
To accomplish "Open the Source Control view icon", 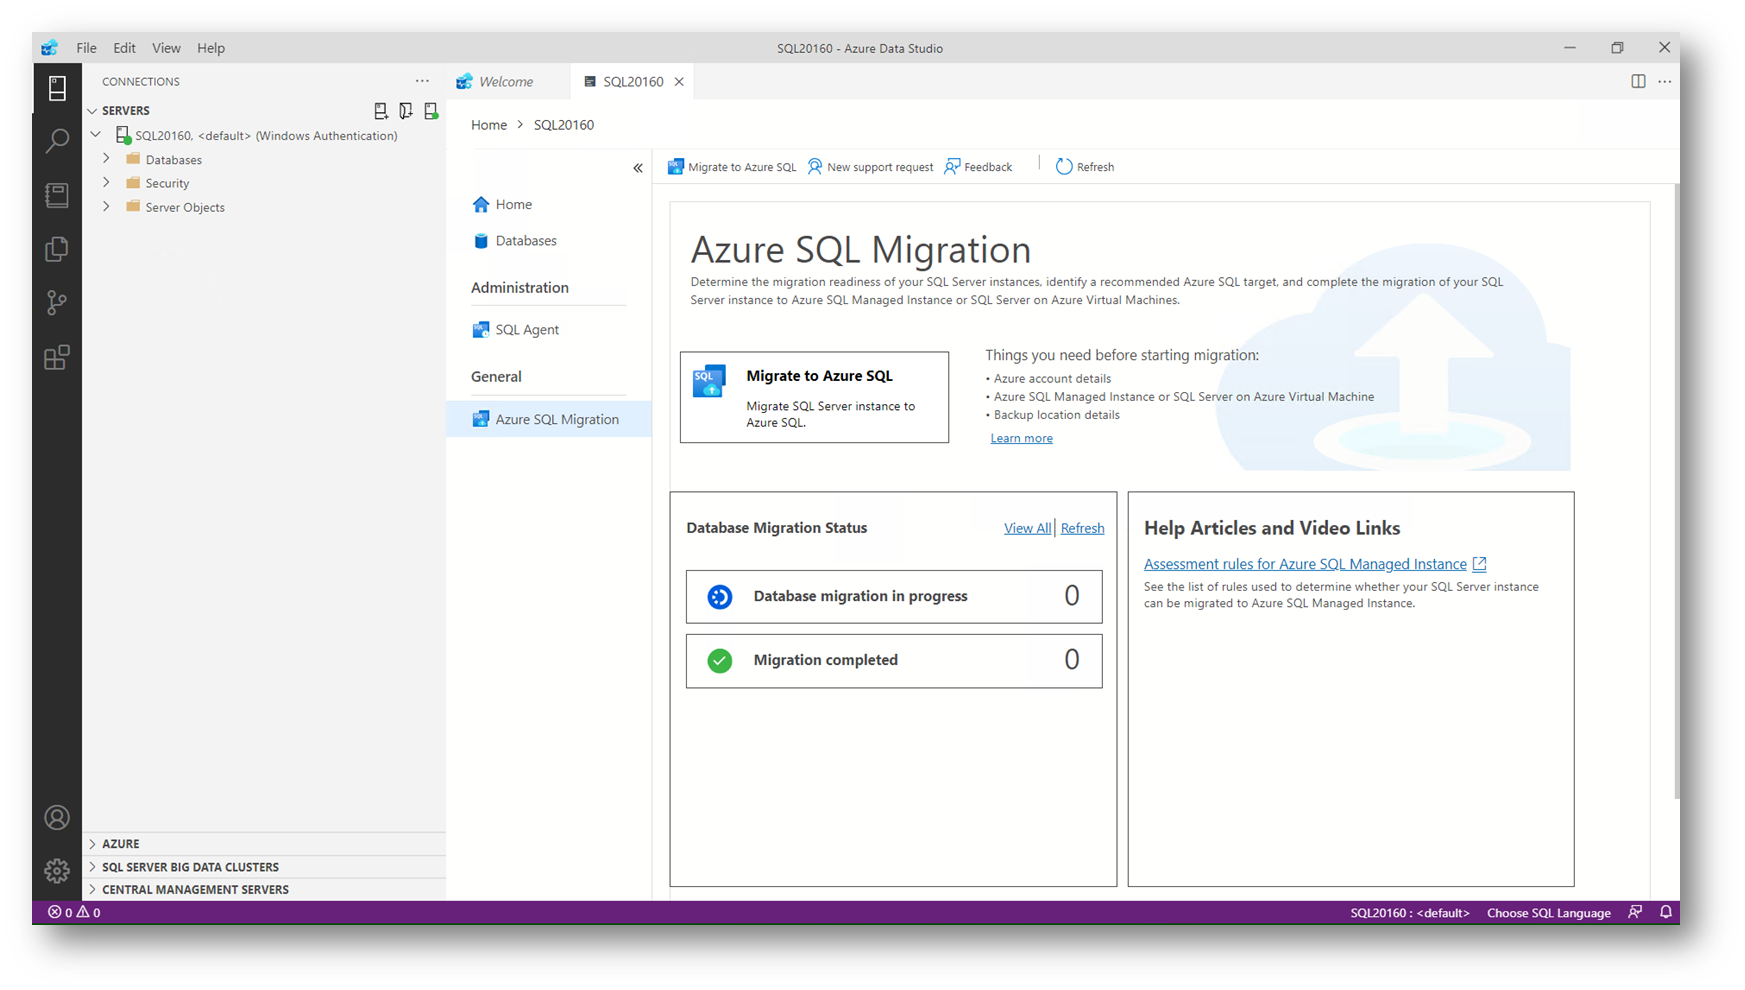I will pos(57,303).
